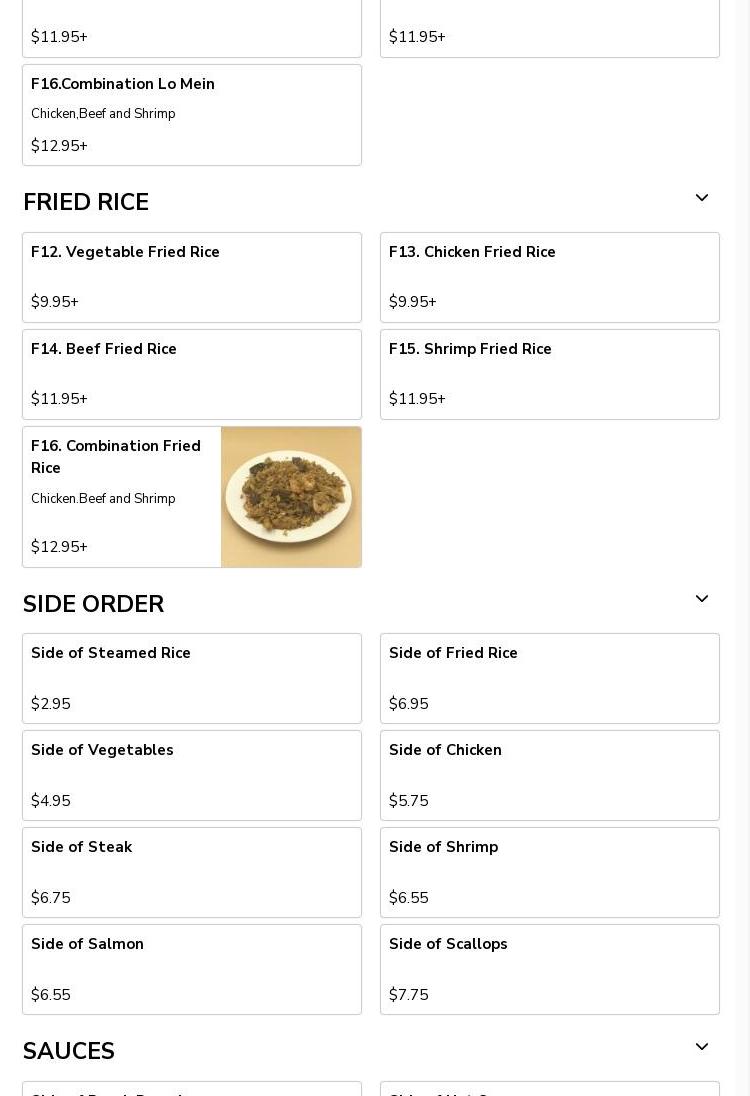This screenshot has height=1096, width=750.
Task: Collapse the SIDE ORDER section chevron
Action: click(x=702, y=600)
